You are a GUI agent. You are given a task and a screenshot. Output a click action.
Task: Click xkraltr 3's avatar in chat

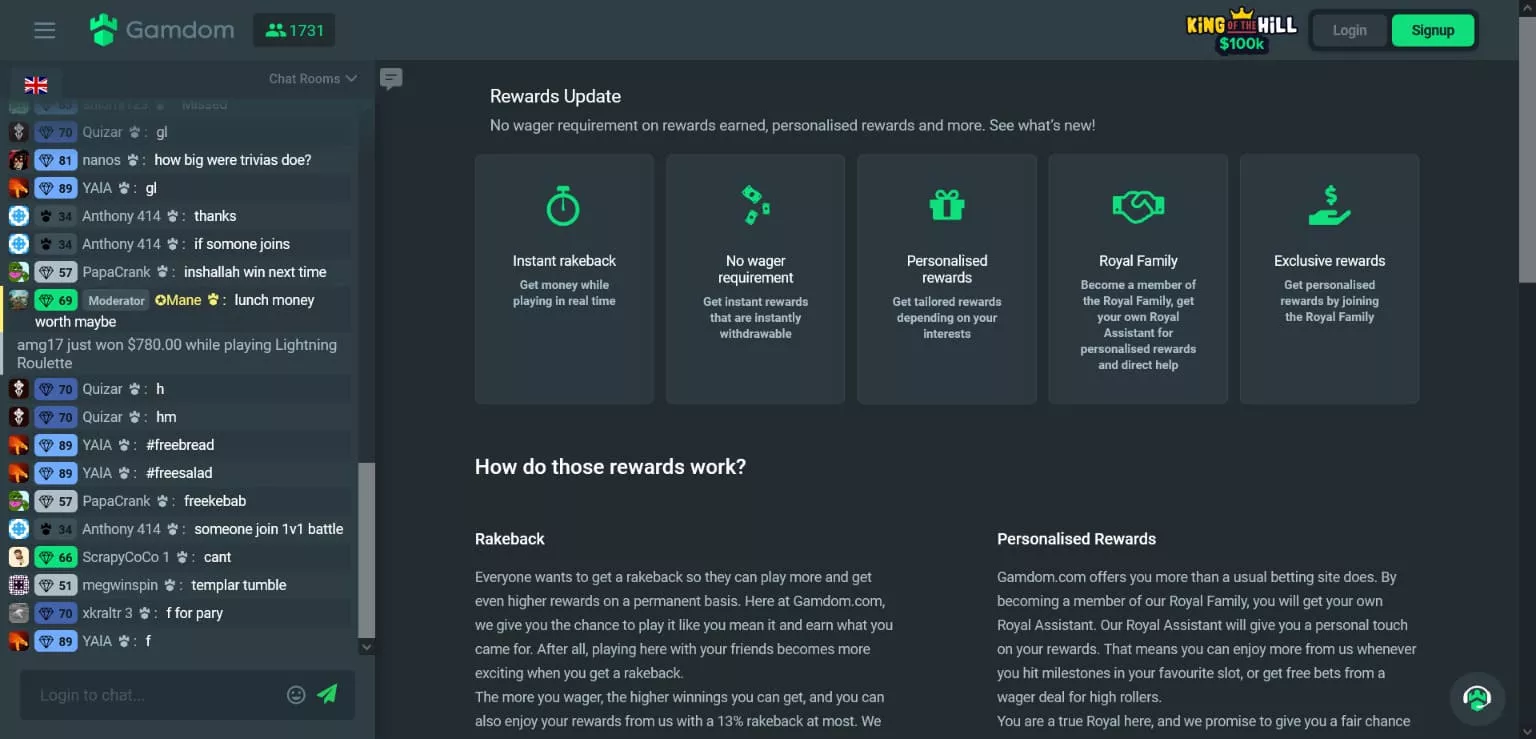18,613
